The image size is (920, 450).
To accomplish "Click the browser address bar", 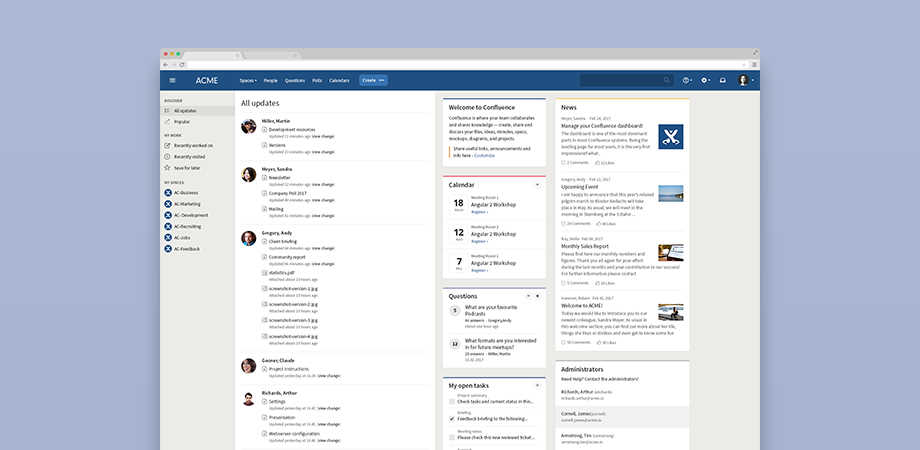I will pyautogui.click(x=467, y=65).
